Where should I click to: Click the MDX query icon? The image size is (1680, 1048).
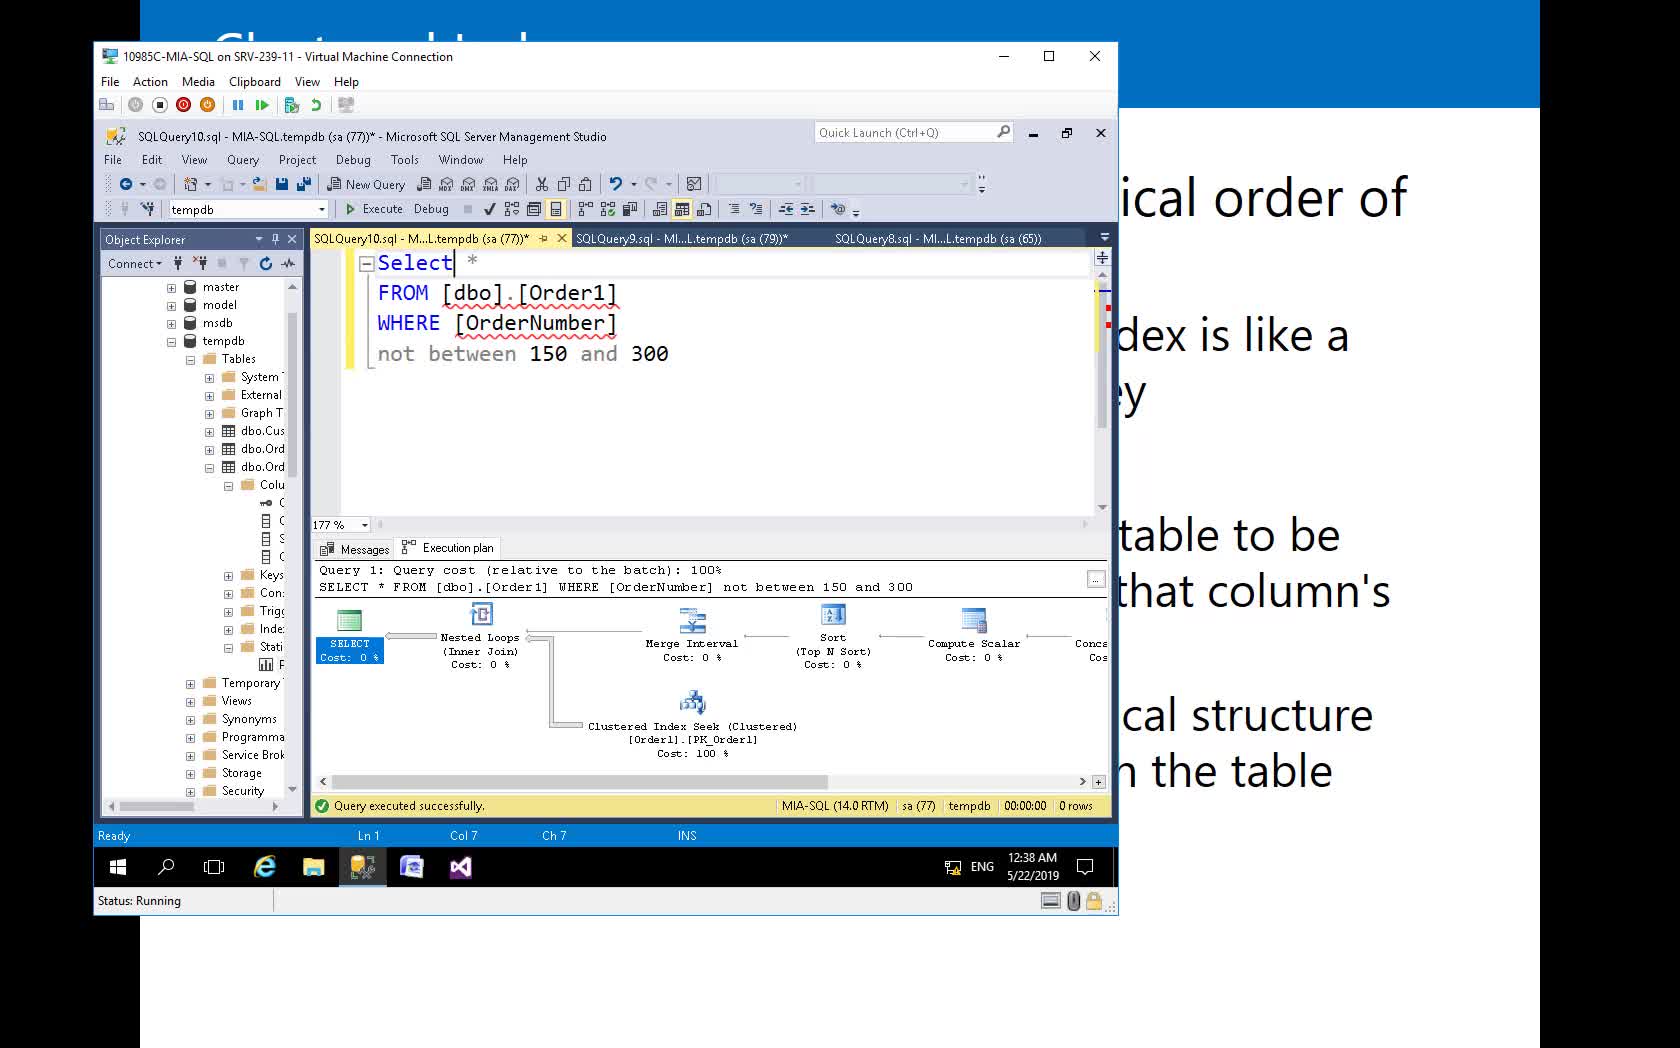point(446,184)
